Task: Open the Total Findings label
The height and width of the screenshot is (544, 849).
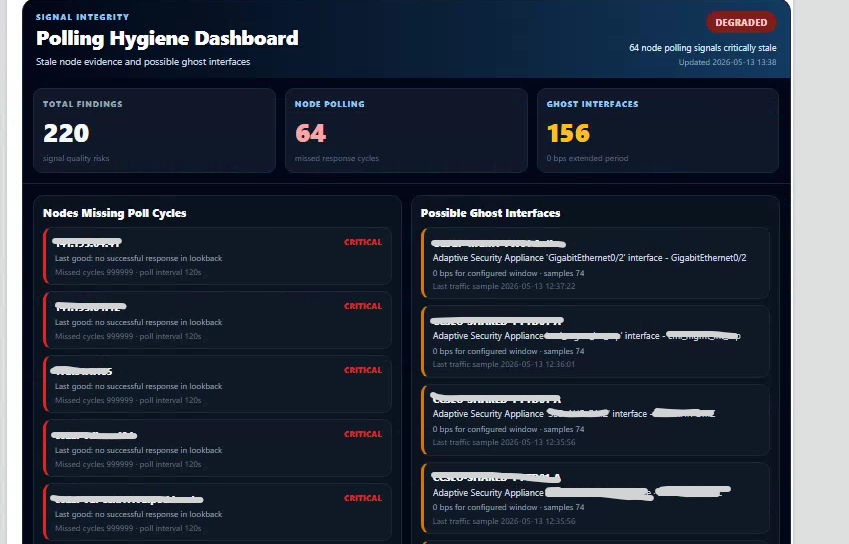Action: click(x=83, y=104)
